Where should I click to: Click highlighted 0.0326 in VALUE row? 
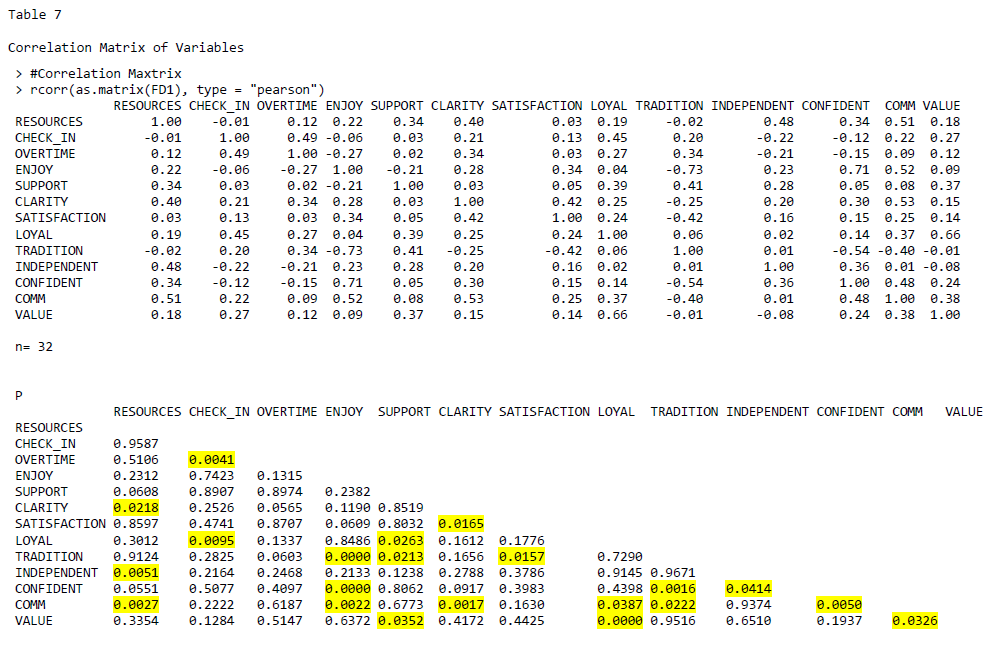914,621
